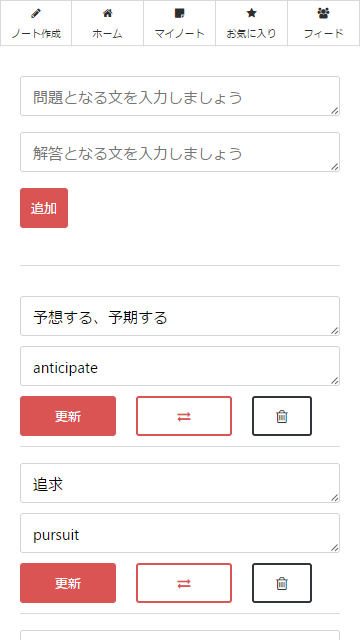360x640 pixels.
Task: Click the resize handle of pursuit textarea
Action: coord(335,548)
